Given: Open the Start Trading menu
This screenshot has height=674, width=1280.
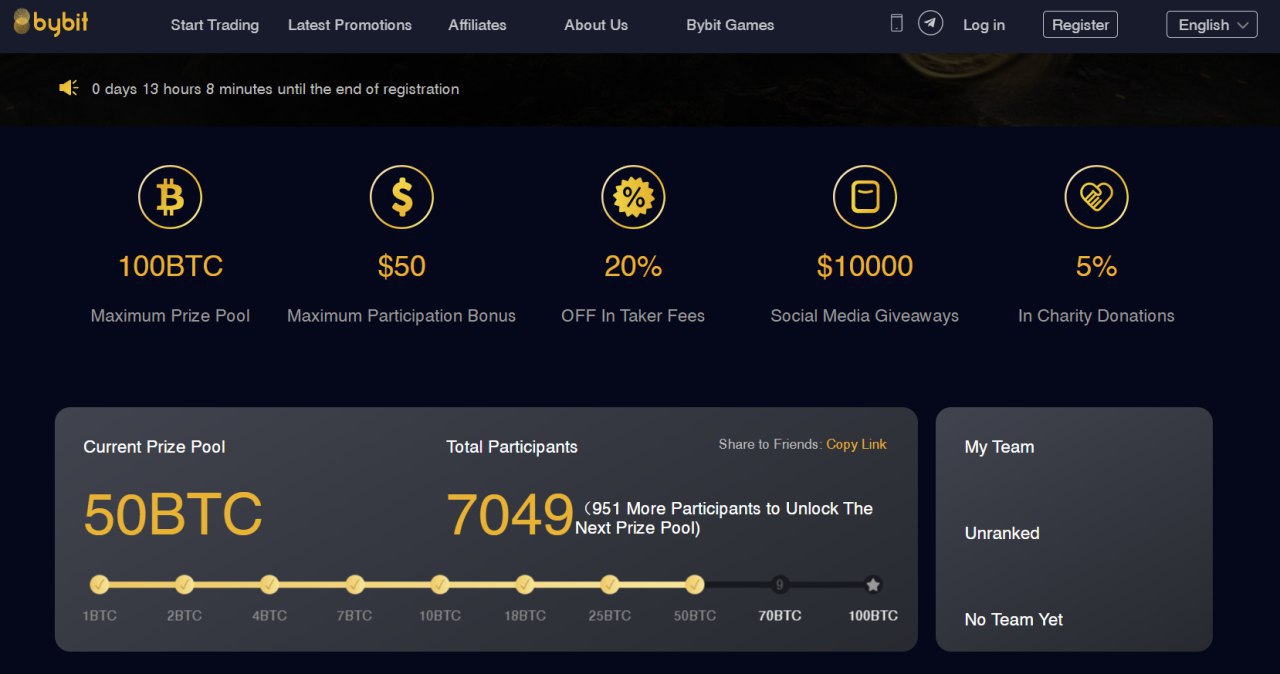Looking at the screenshot, I should [x=215, y=25].
